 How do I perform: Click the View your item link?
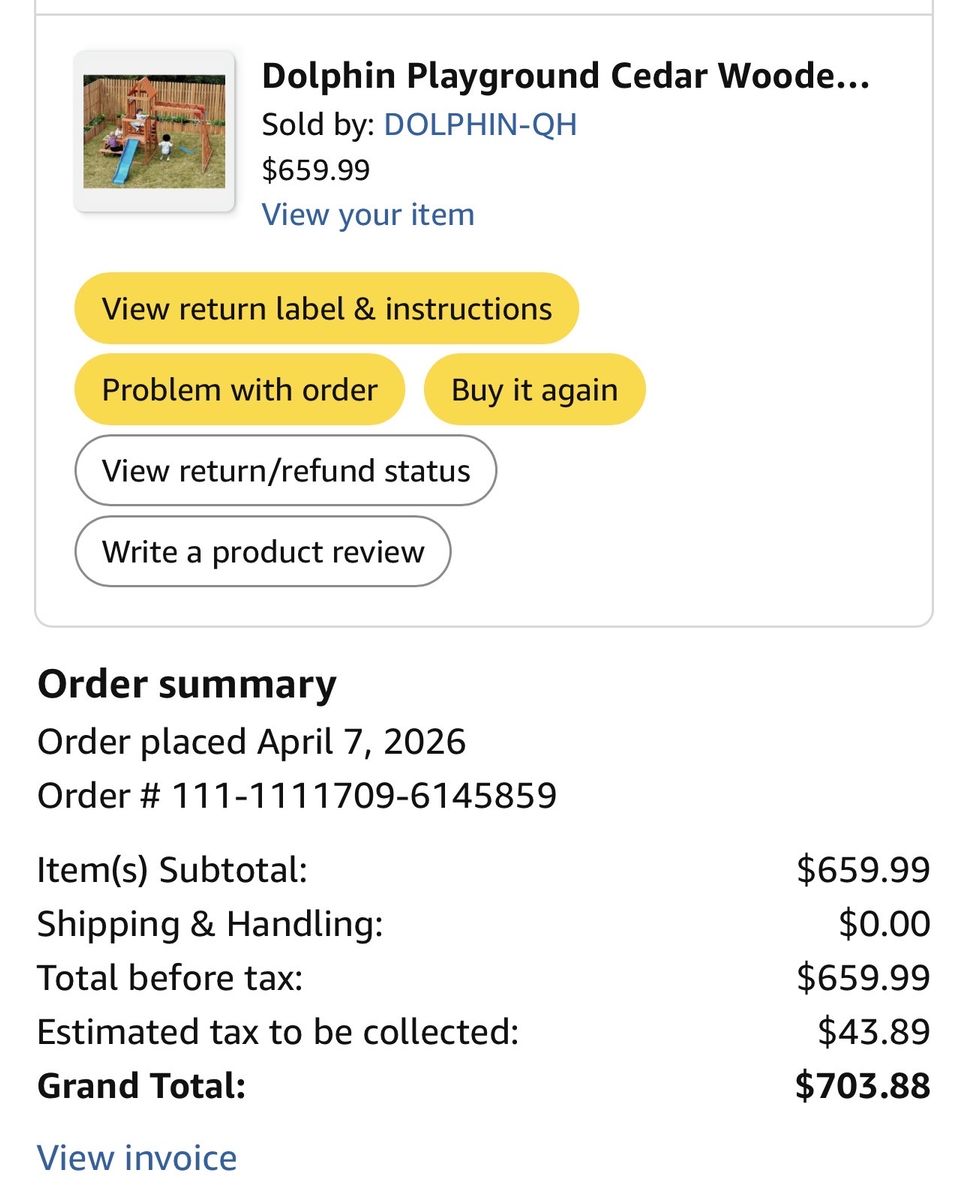[x=368, y=215]
